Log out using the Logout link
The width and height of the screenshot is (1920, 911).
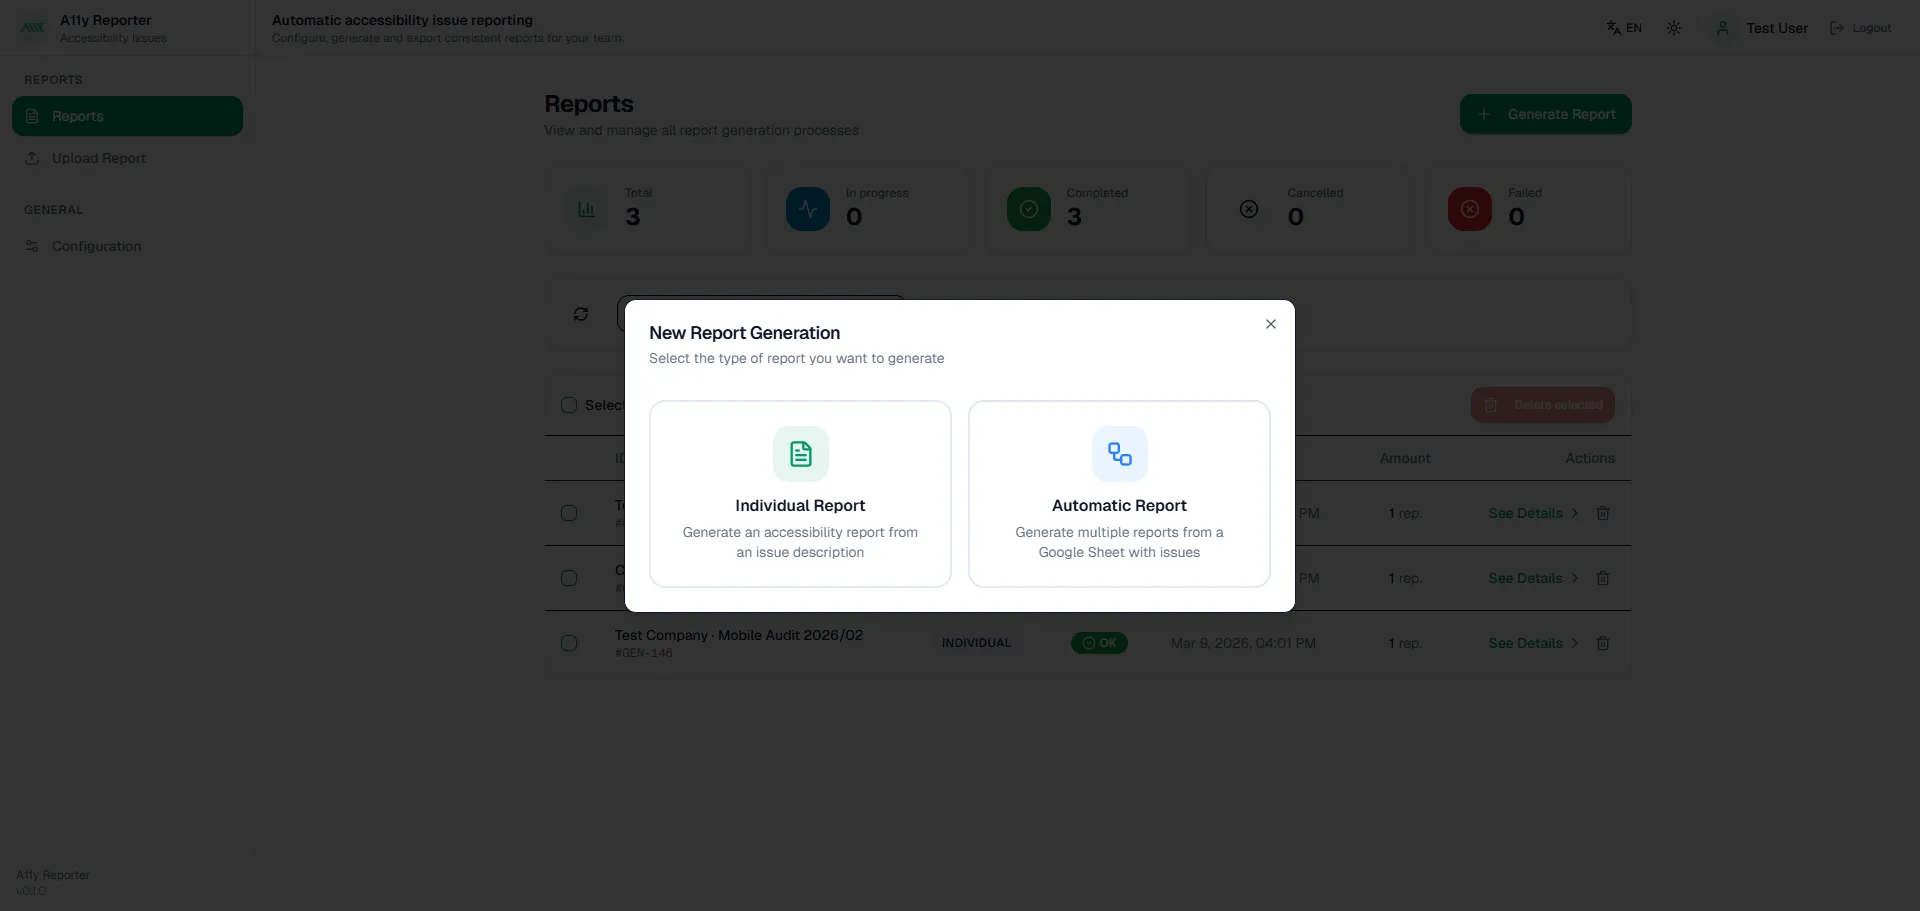coord(1860,28)
